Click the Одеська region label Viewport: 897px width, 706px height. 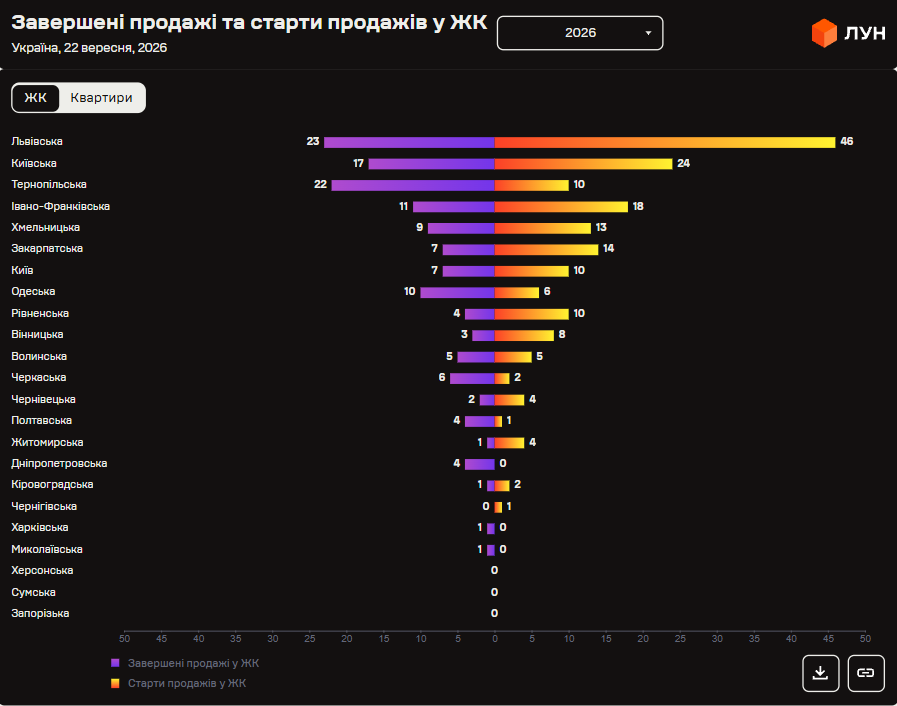pyautogui.click(x=33, y=291)
